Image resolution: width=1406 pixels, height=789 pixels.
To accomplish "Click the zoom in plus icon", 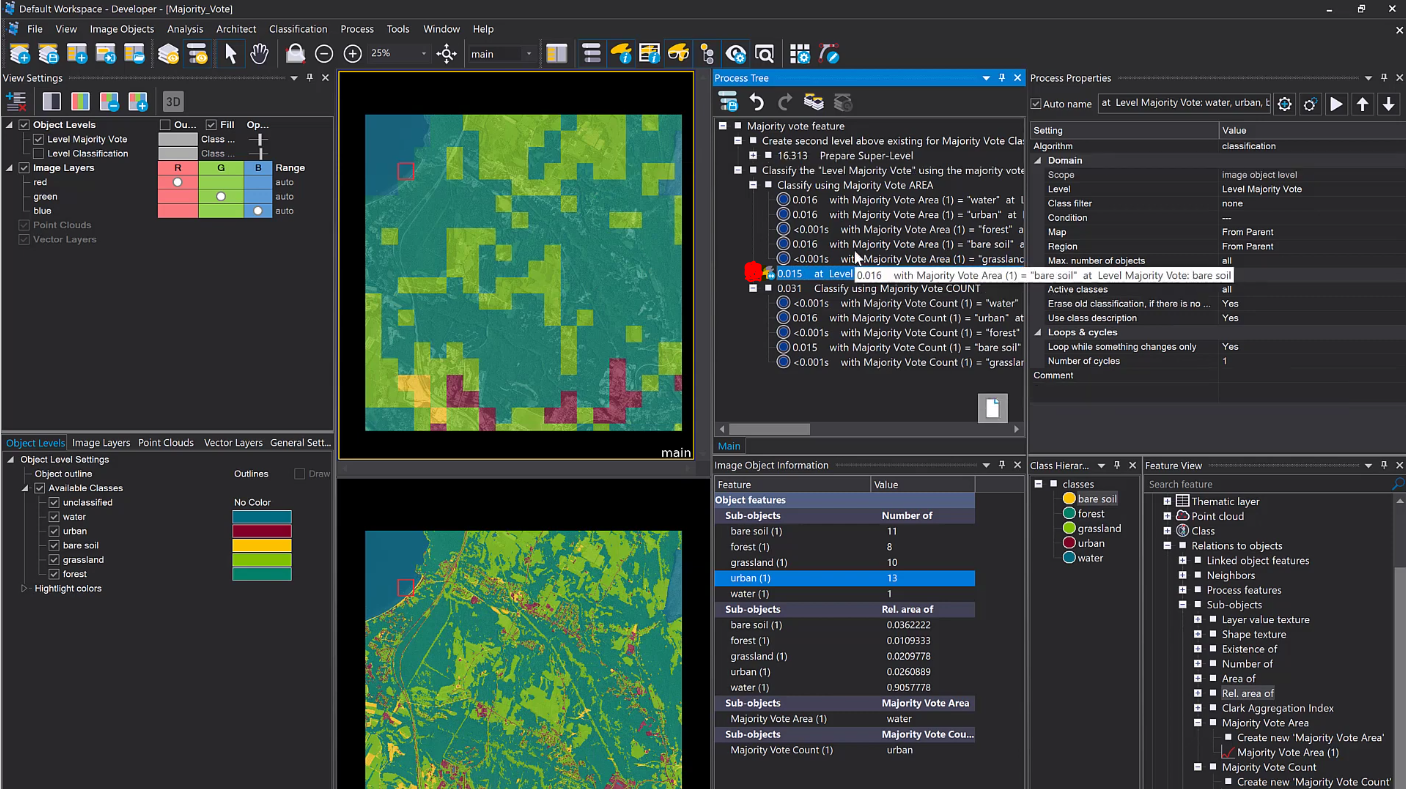I will coord(352,54).
